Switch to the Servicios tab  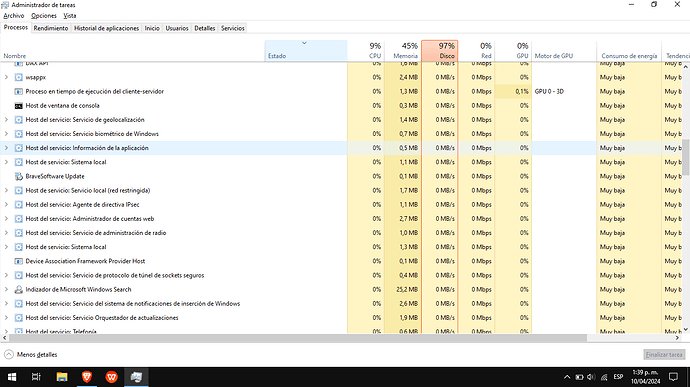[x=232, y=28]
